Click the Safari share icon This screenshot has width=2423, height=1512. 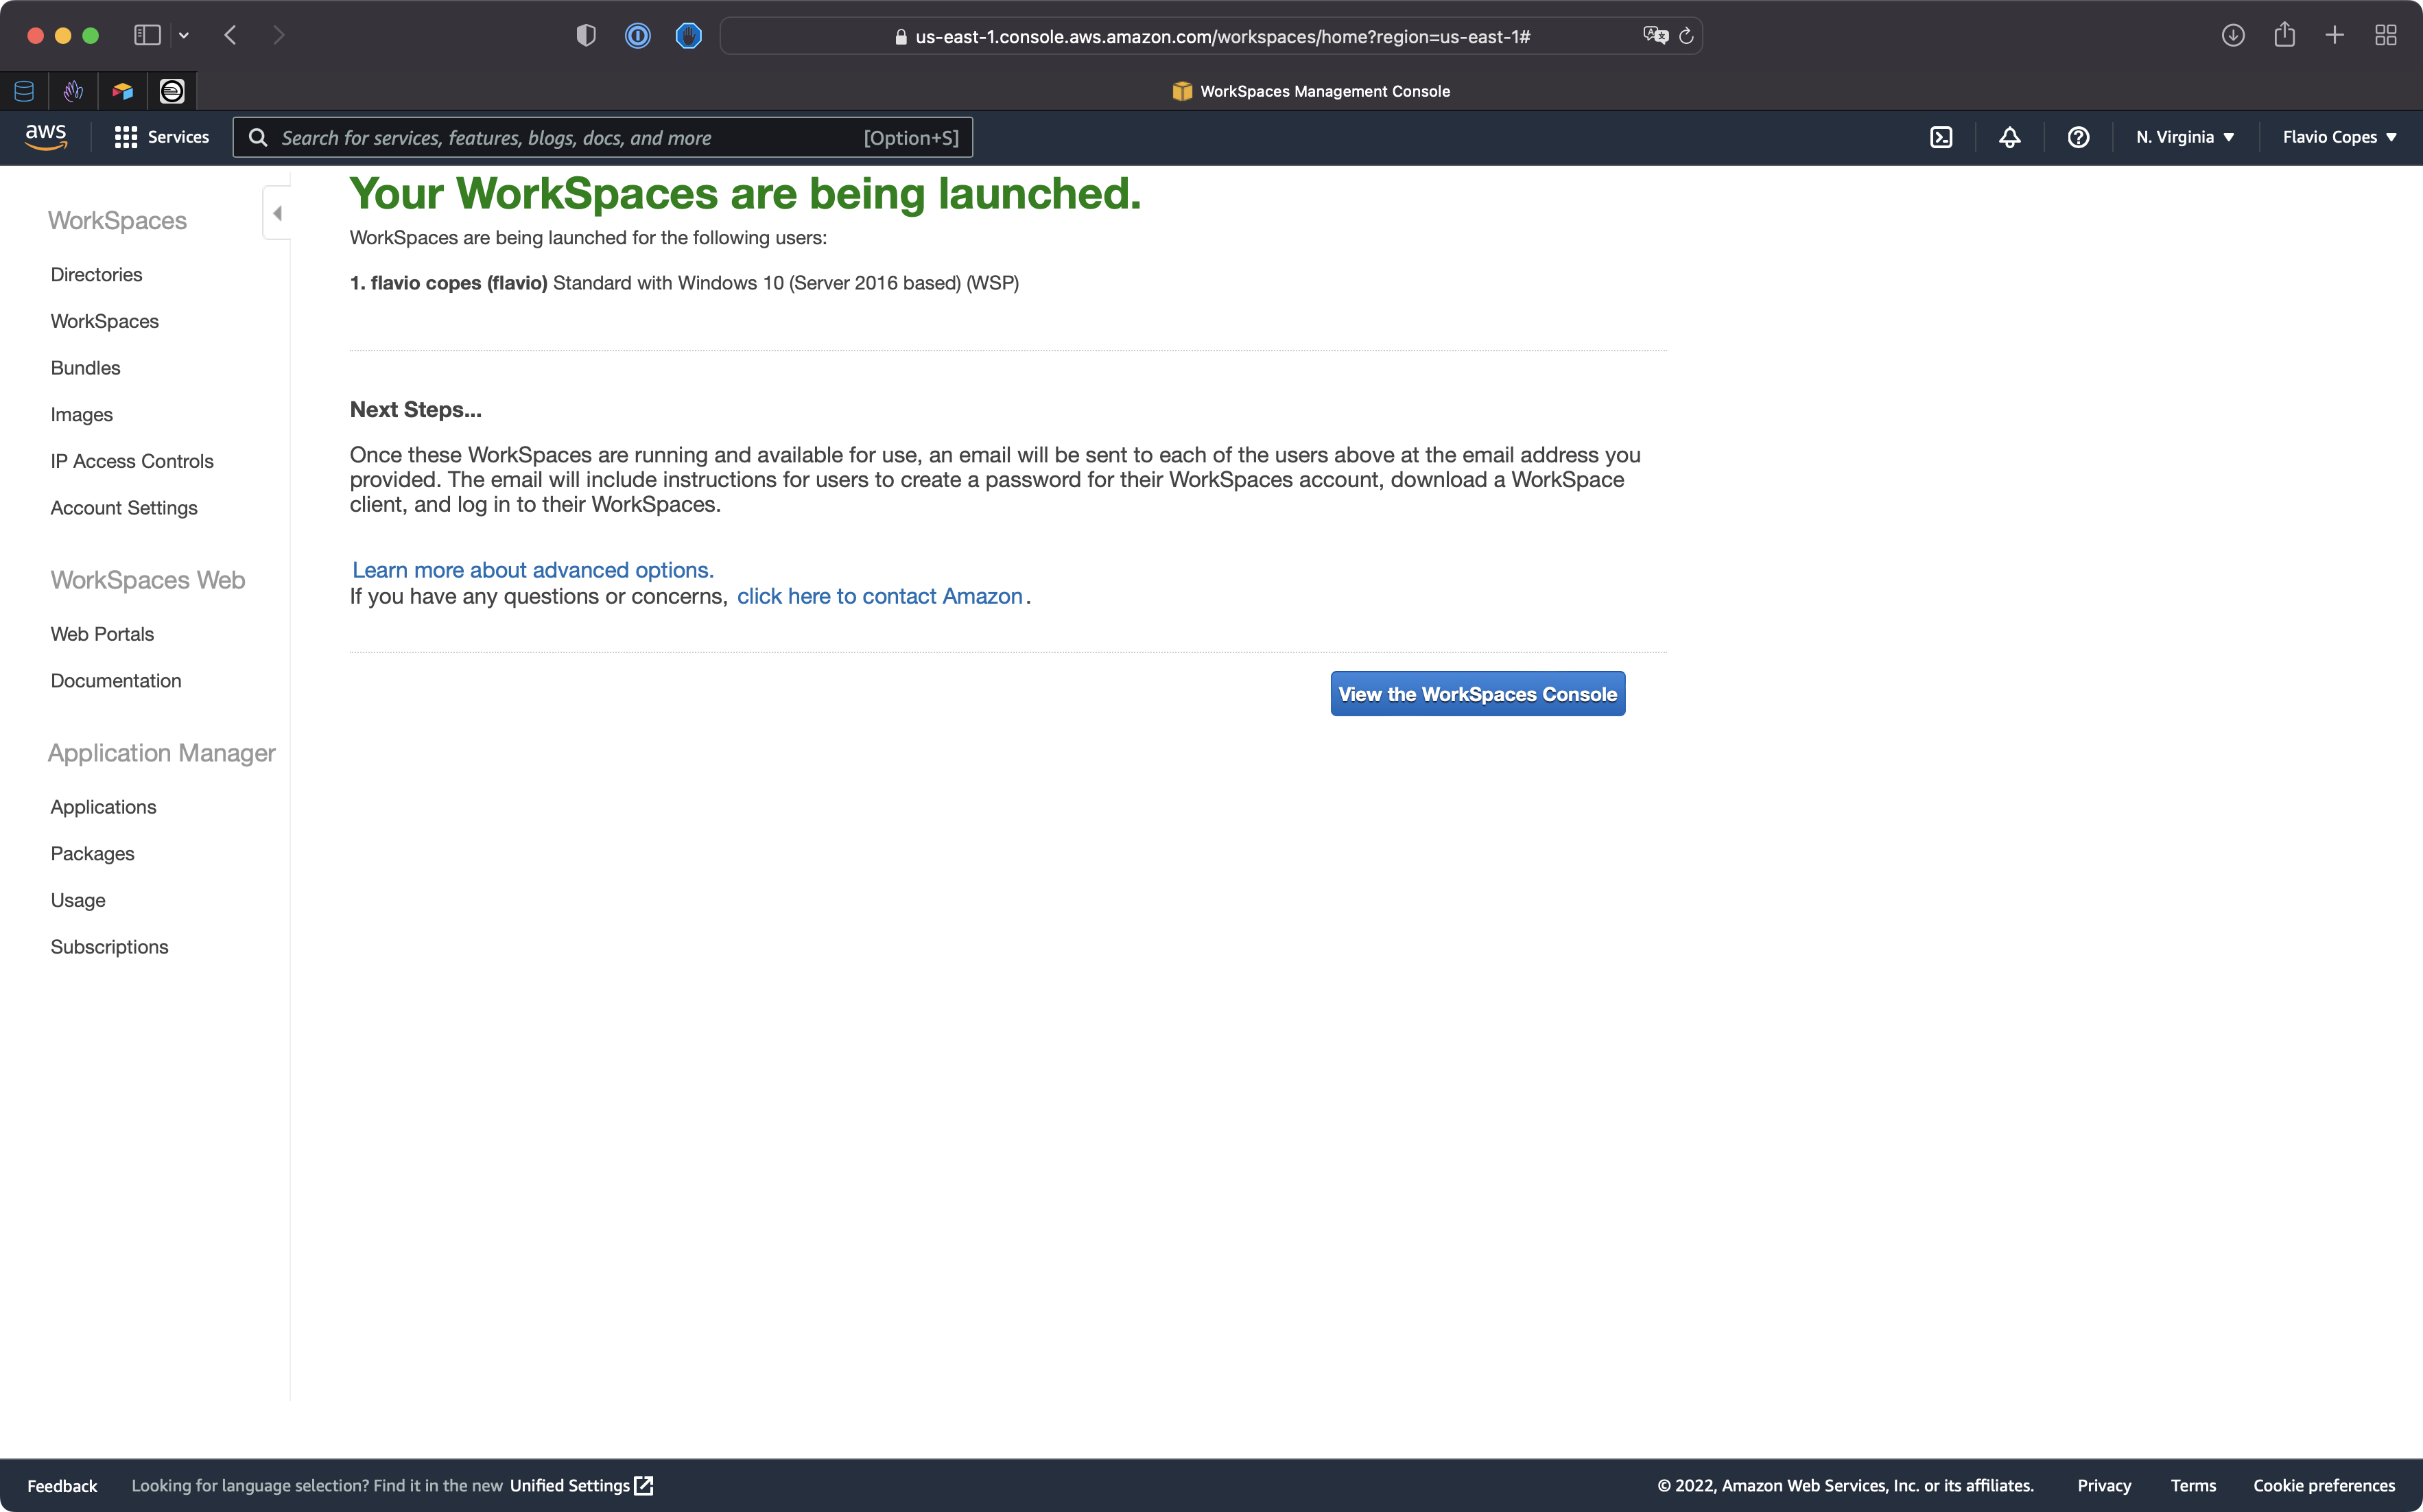coord(2284,35)
